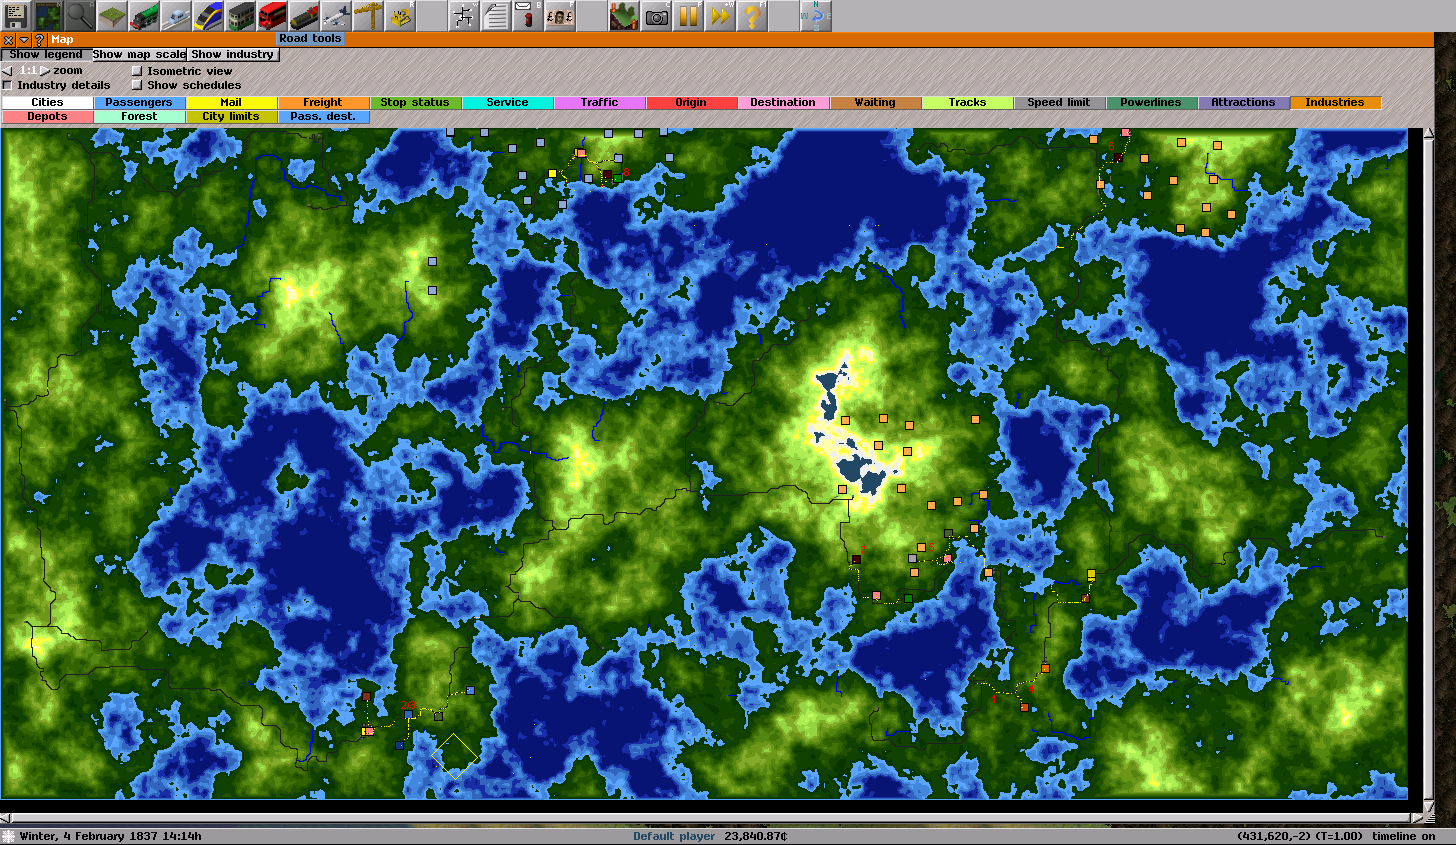
Task: Open the minimap toolbar icon
Action: (48, 16)
